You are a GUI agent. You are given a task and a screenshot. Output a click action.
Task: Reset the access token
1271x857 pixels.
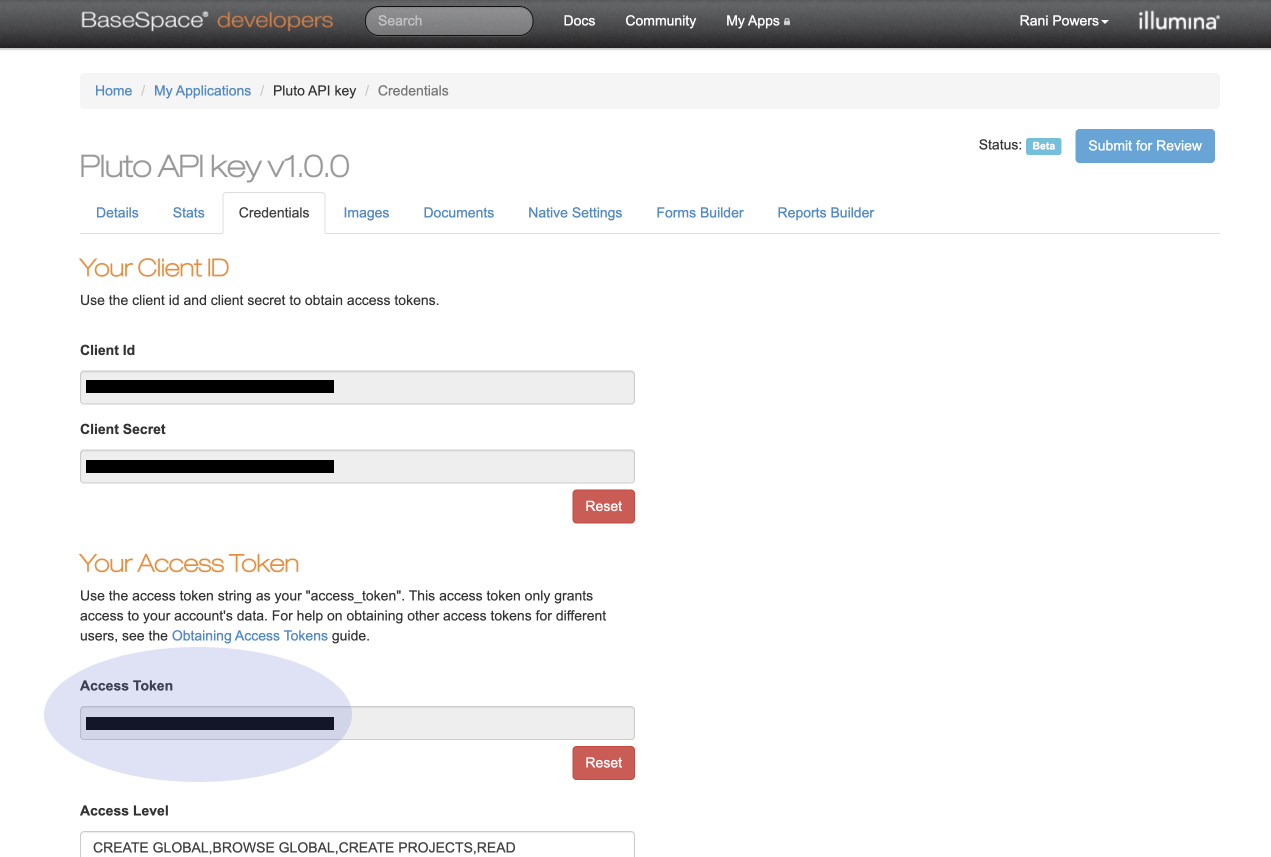pos(603,763)
